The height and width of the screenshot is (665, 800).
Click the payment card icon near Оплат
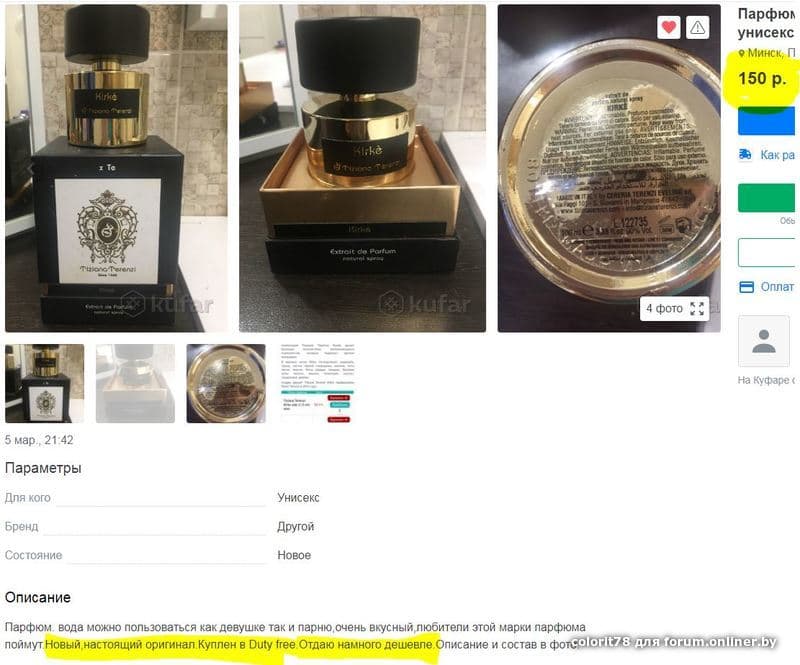click(x=746, y=287)
